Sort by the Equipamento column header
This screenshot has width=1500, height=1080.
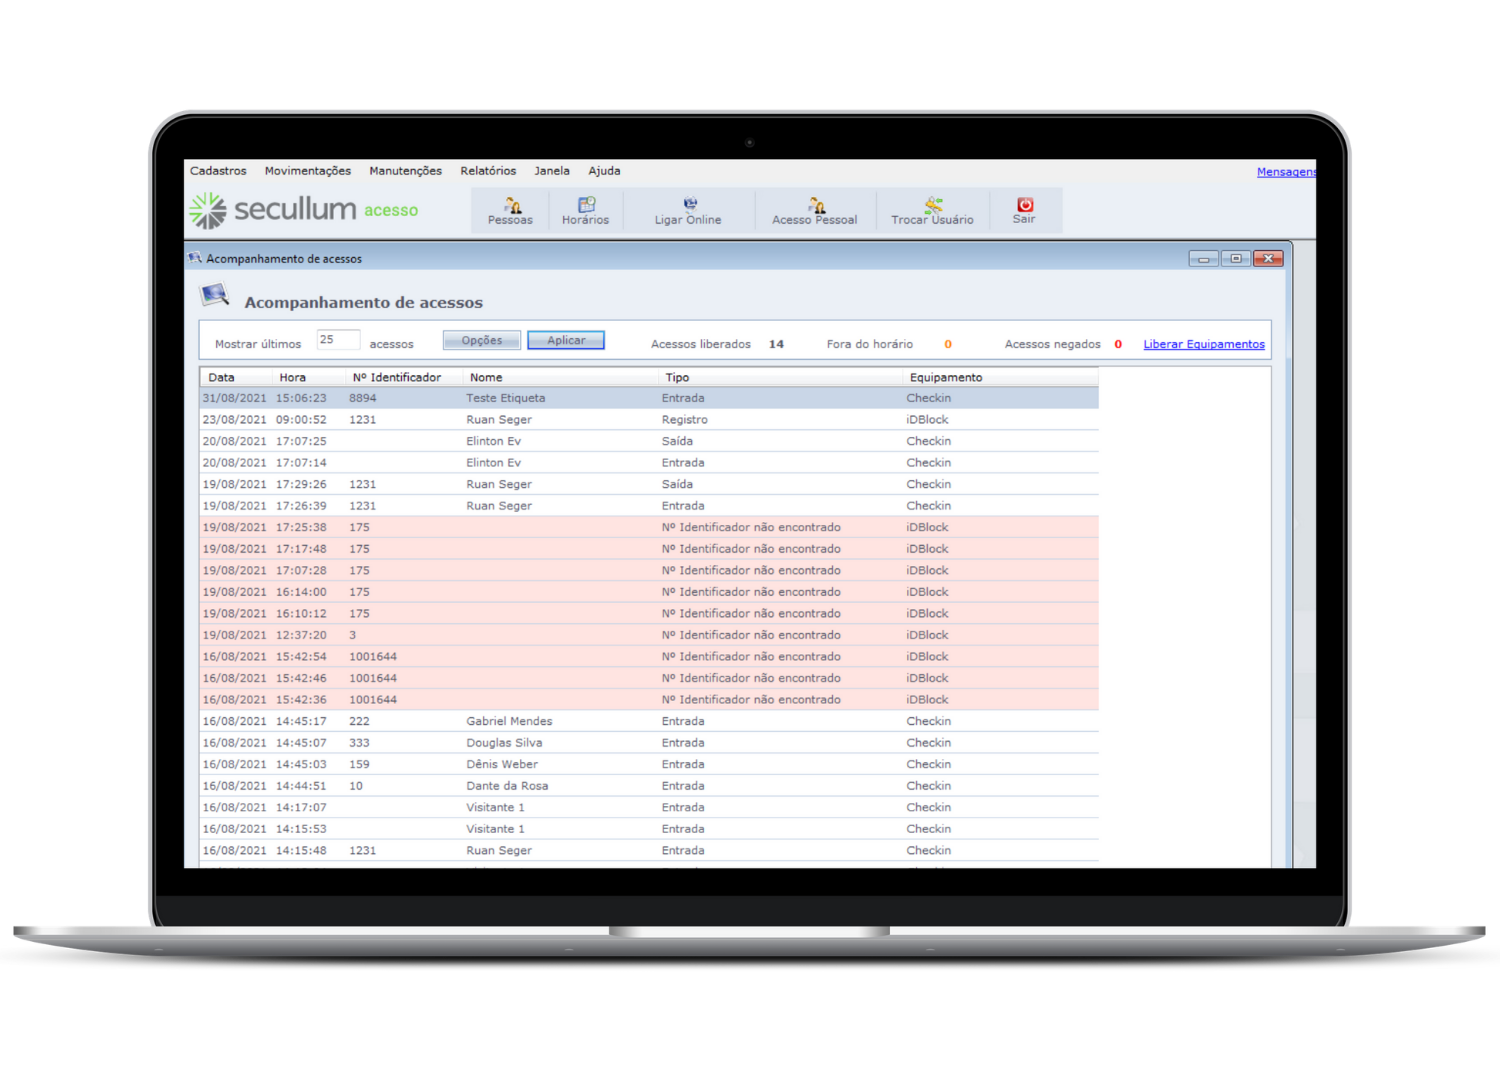946,377
